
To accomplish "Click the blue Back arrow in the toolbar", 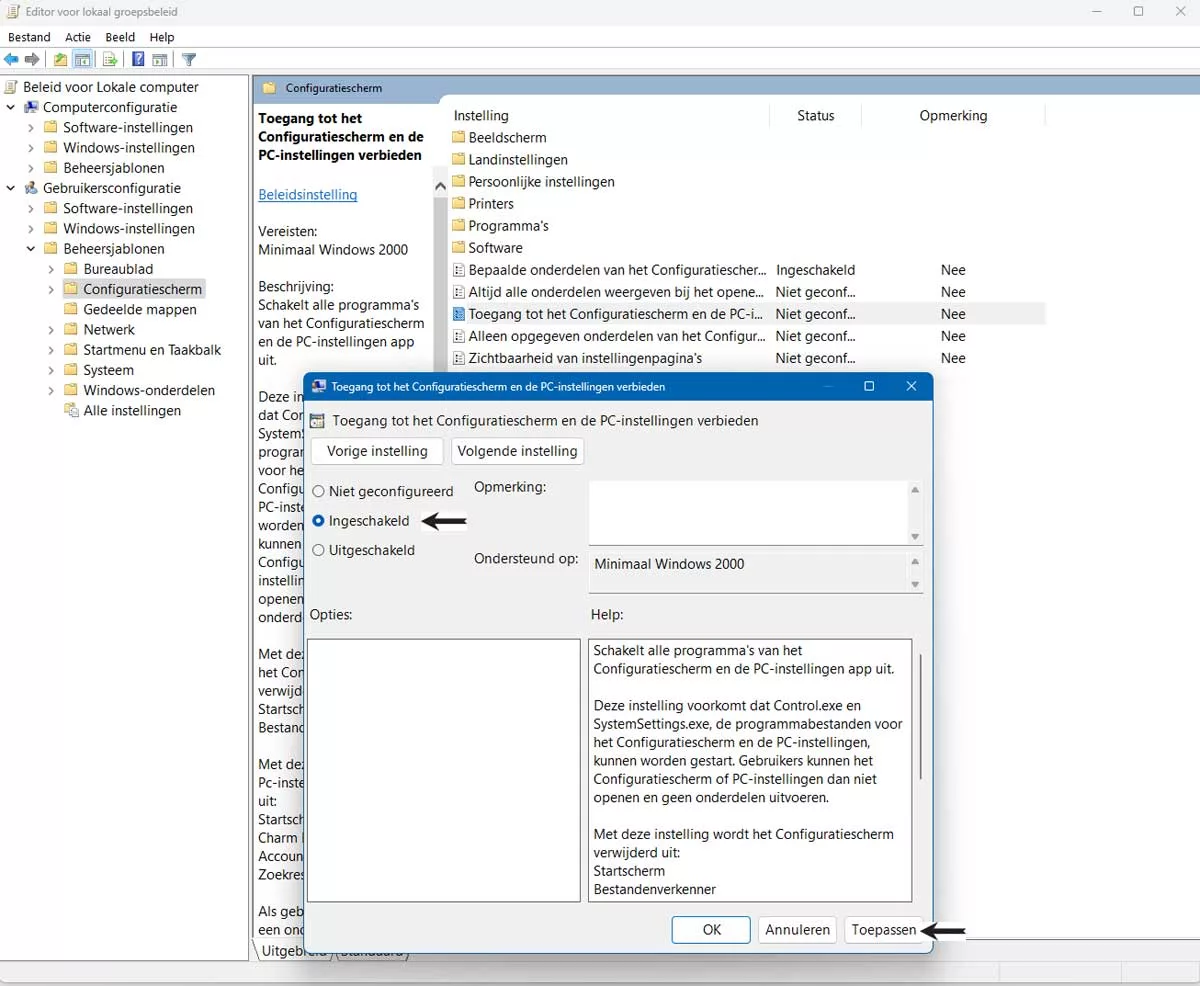I will tap(12, 60).
